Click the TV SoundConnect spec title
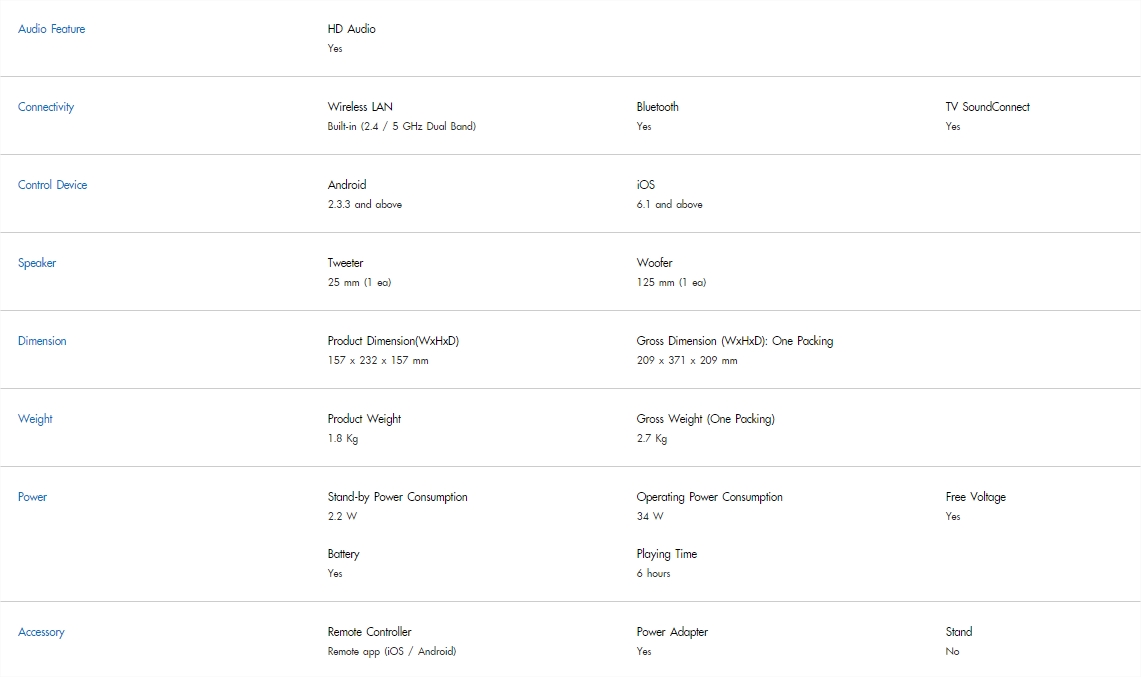Viewport: 1141px width, 677px height. pyautogui.click(x=987, y=107)
